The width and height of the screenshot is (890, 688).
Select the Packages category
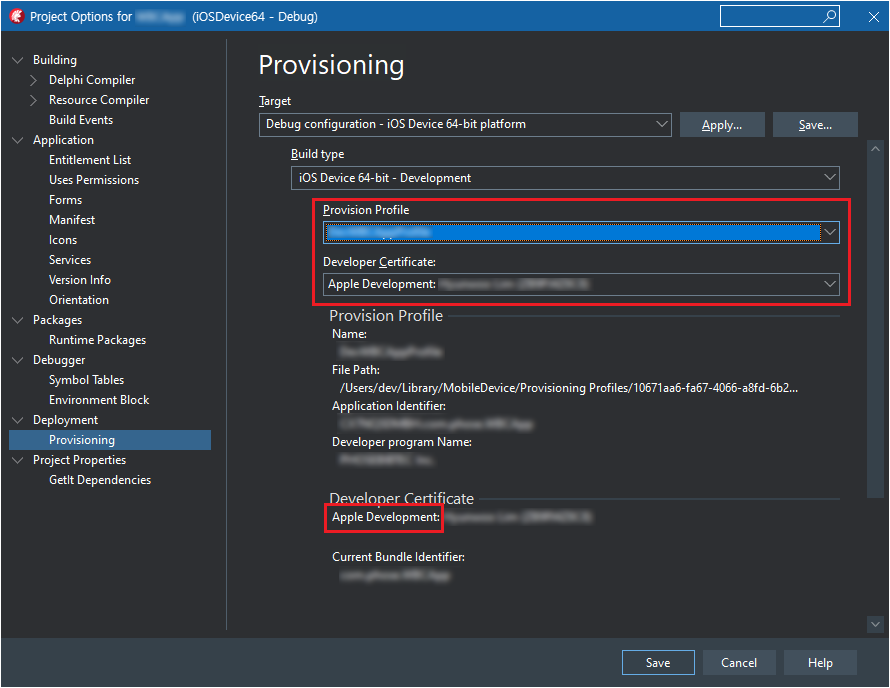click(x=57, y=320)
